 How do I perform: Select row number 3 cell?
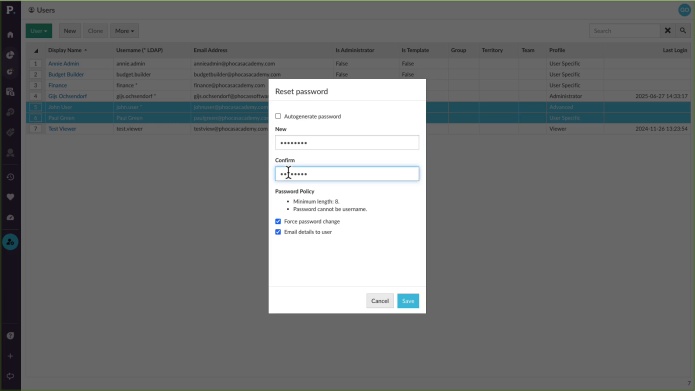pyautogui.click(x=36, y=85)
